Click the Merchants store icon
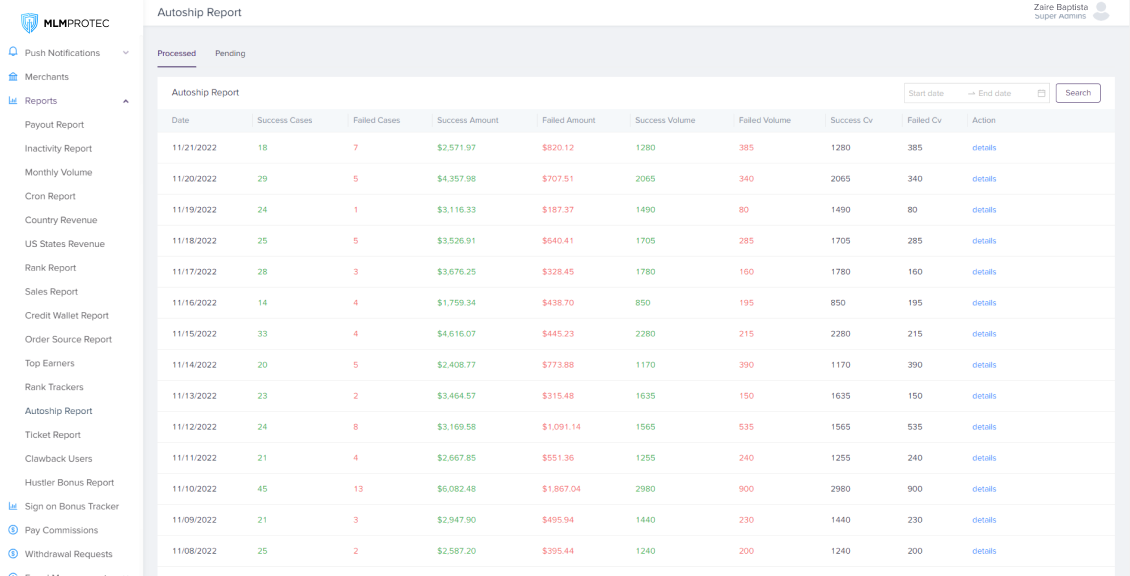The image size is (1130, 576). tap(13, 77)
